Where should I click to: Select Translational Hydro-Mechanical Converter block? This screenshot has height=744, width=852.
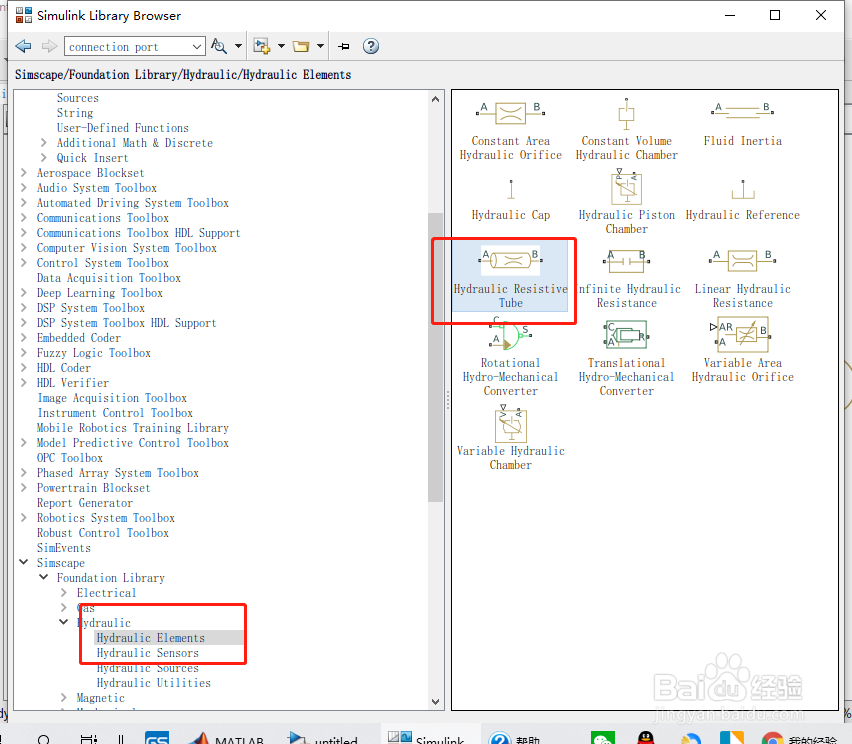coord(627,358)
